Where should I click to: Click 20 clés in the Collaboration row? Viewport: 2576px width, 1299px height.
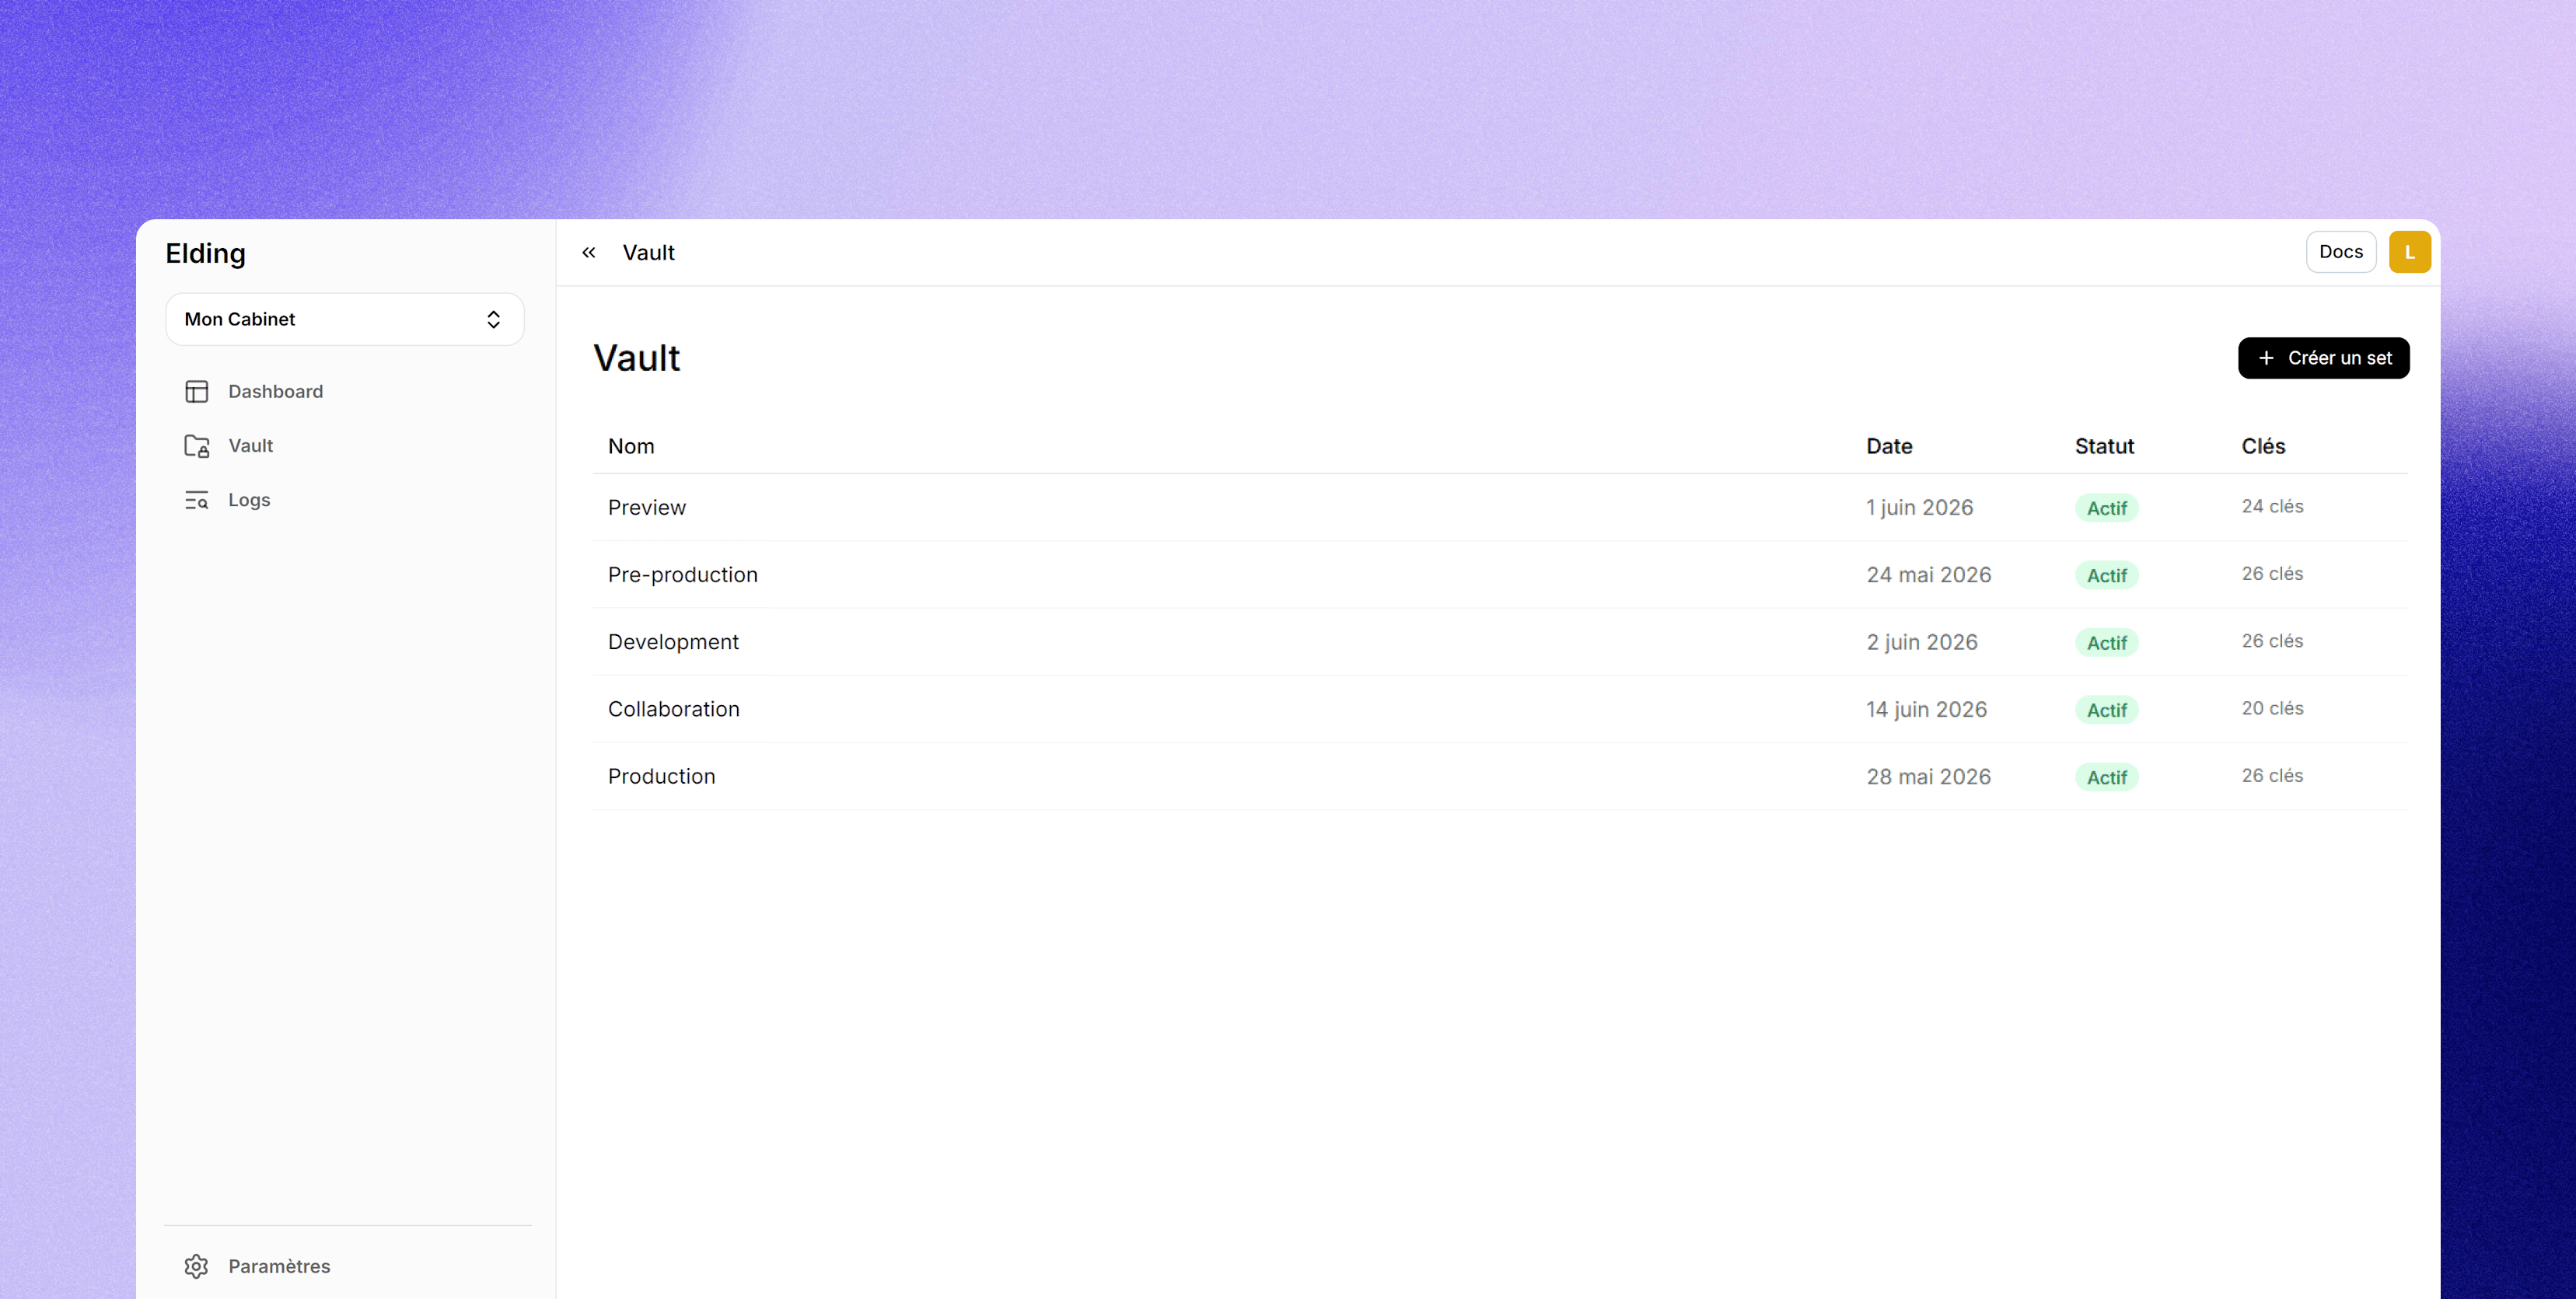pyautogui.click(x=2272, y=708)
